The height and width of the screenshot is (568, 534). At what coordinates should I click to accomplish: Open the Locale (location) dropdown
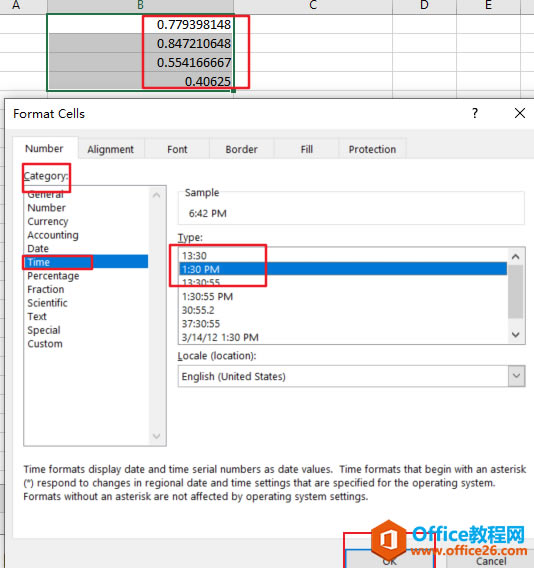pyautogui.click(x=516, y=376)
